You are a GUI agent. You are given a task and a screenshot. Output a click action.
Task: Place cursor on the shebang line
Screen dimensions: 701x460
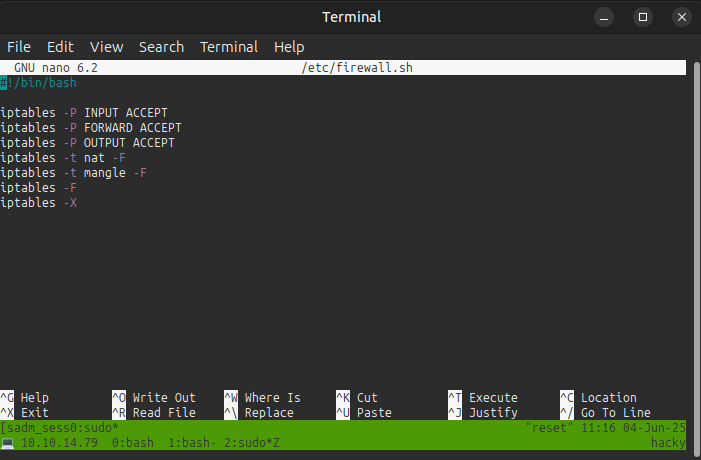(40, 83)
